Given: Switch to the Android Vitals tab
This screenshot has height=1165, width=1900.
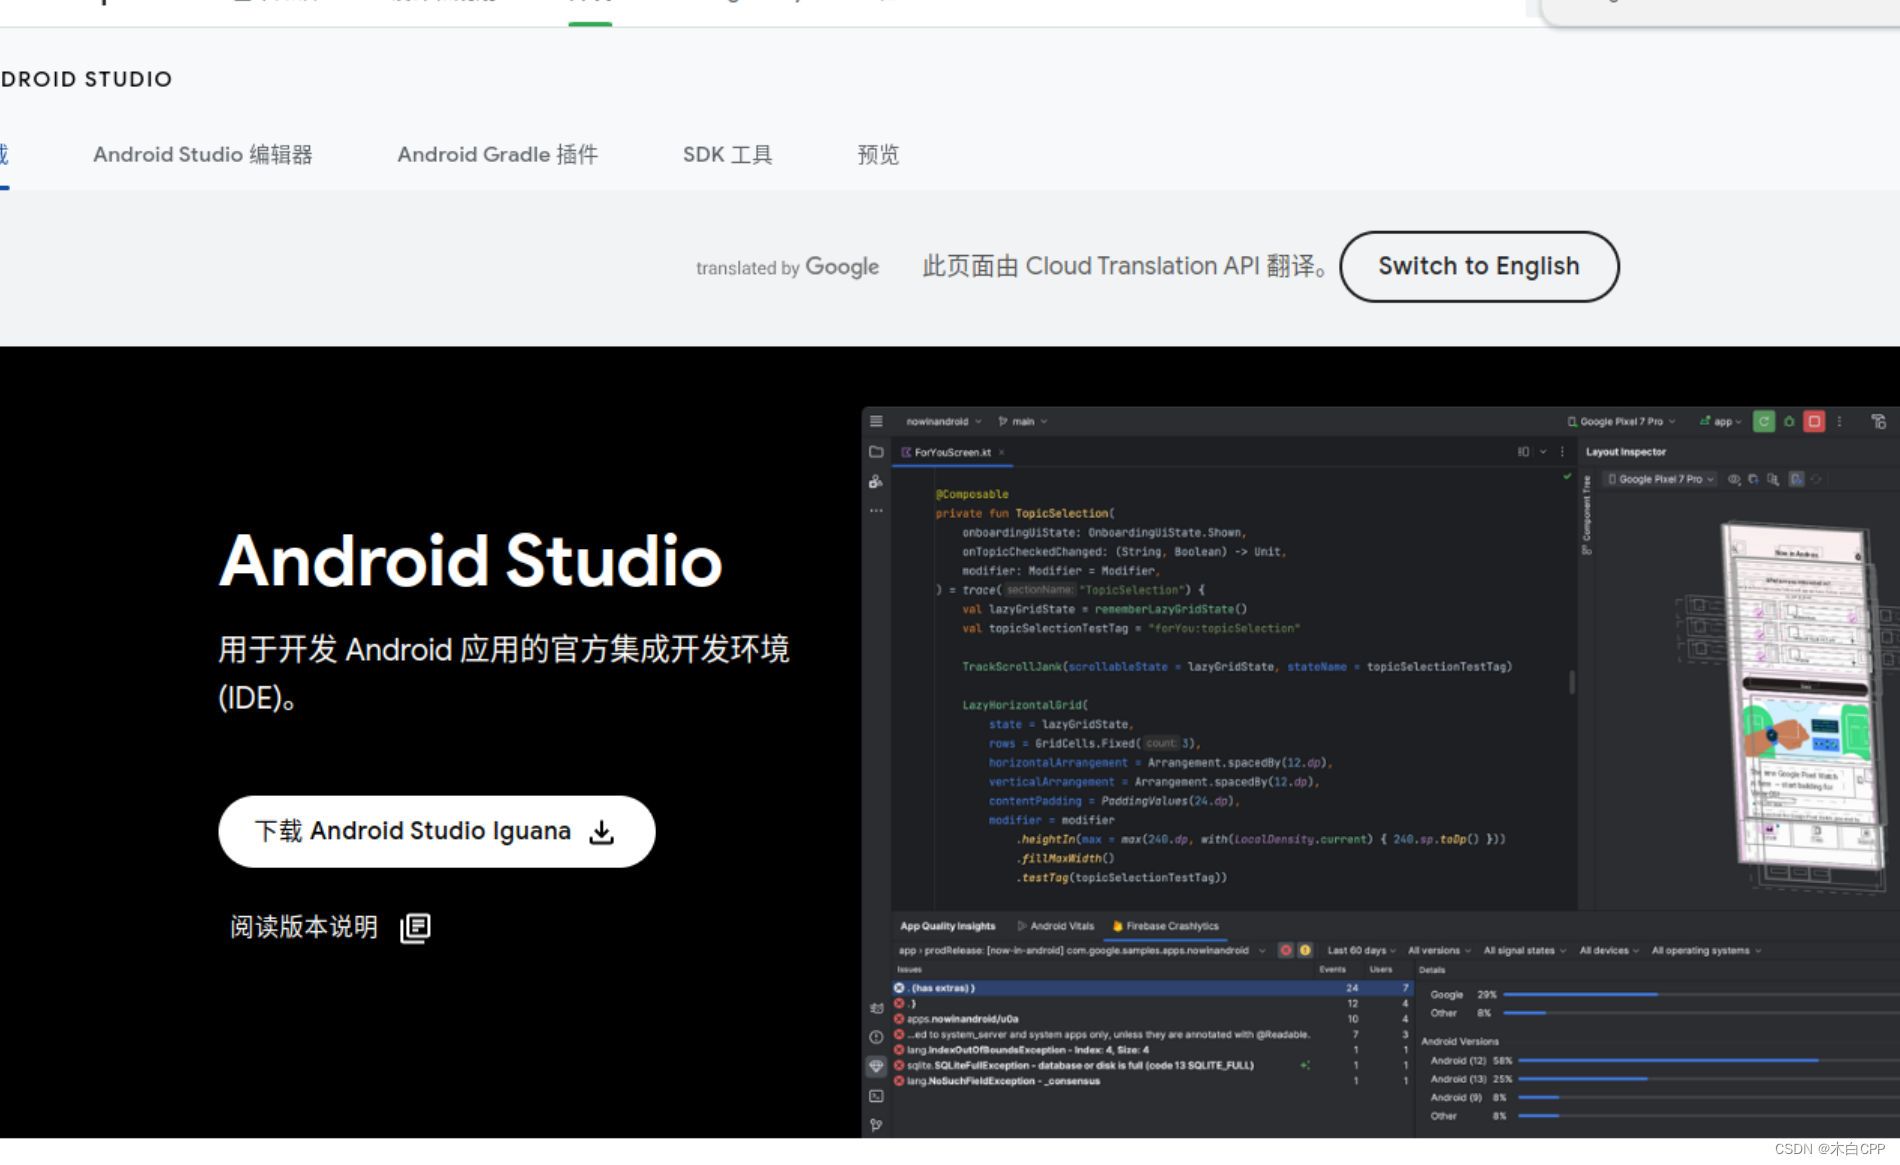Looking at the screenshot, I should coord(1055,926).
